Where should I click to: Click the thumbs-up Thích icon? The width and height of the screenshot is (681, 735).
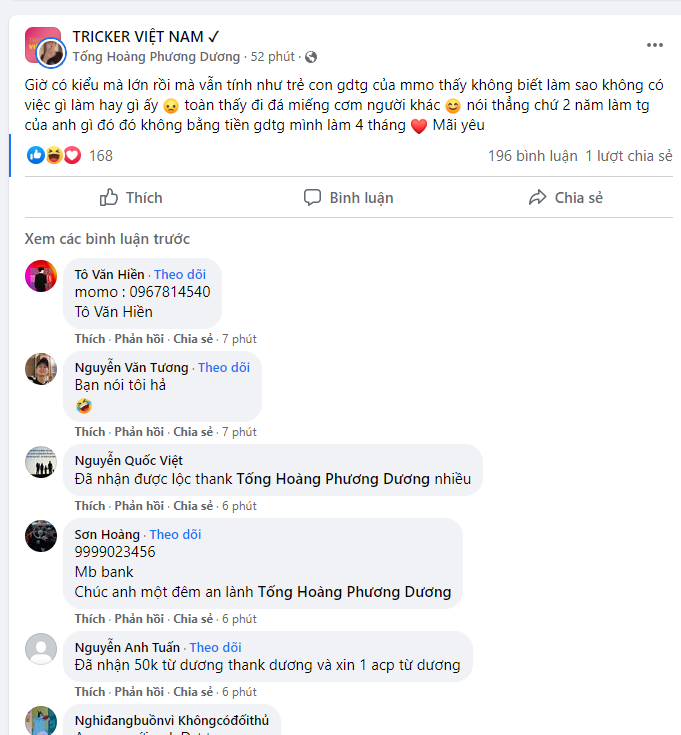coord(109,197)
